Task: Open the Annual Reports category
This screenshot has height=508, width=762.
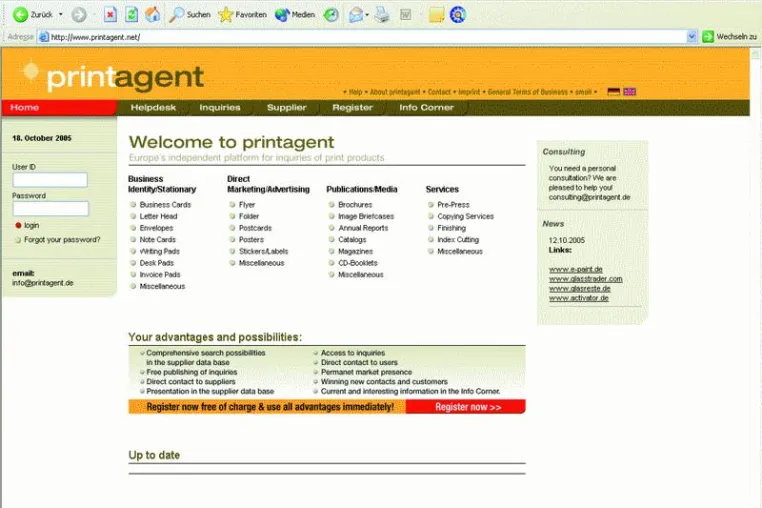Action: pos(363,228)
